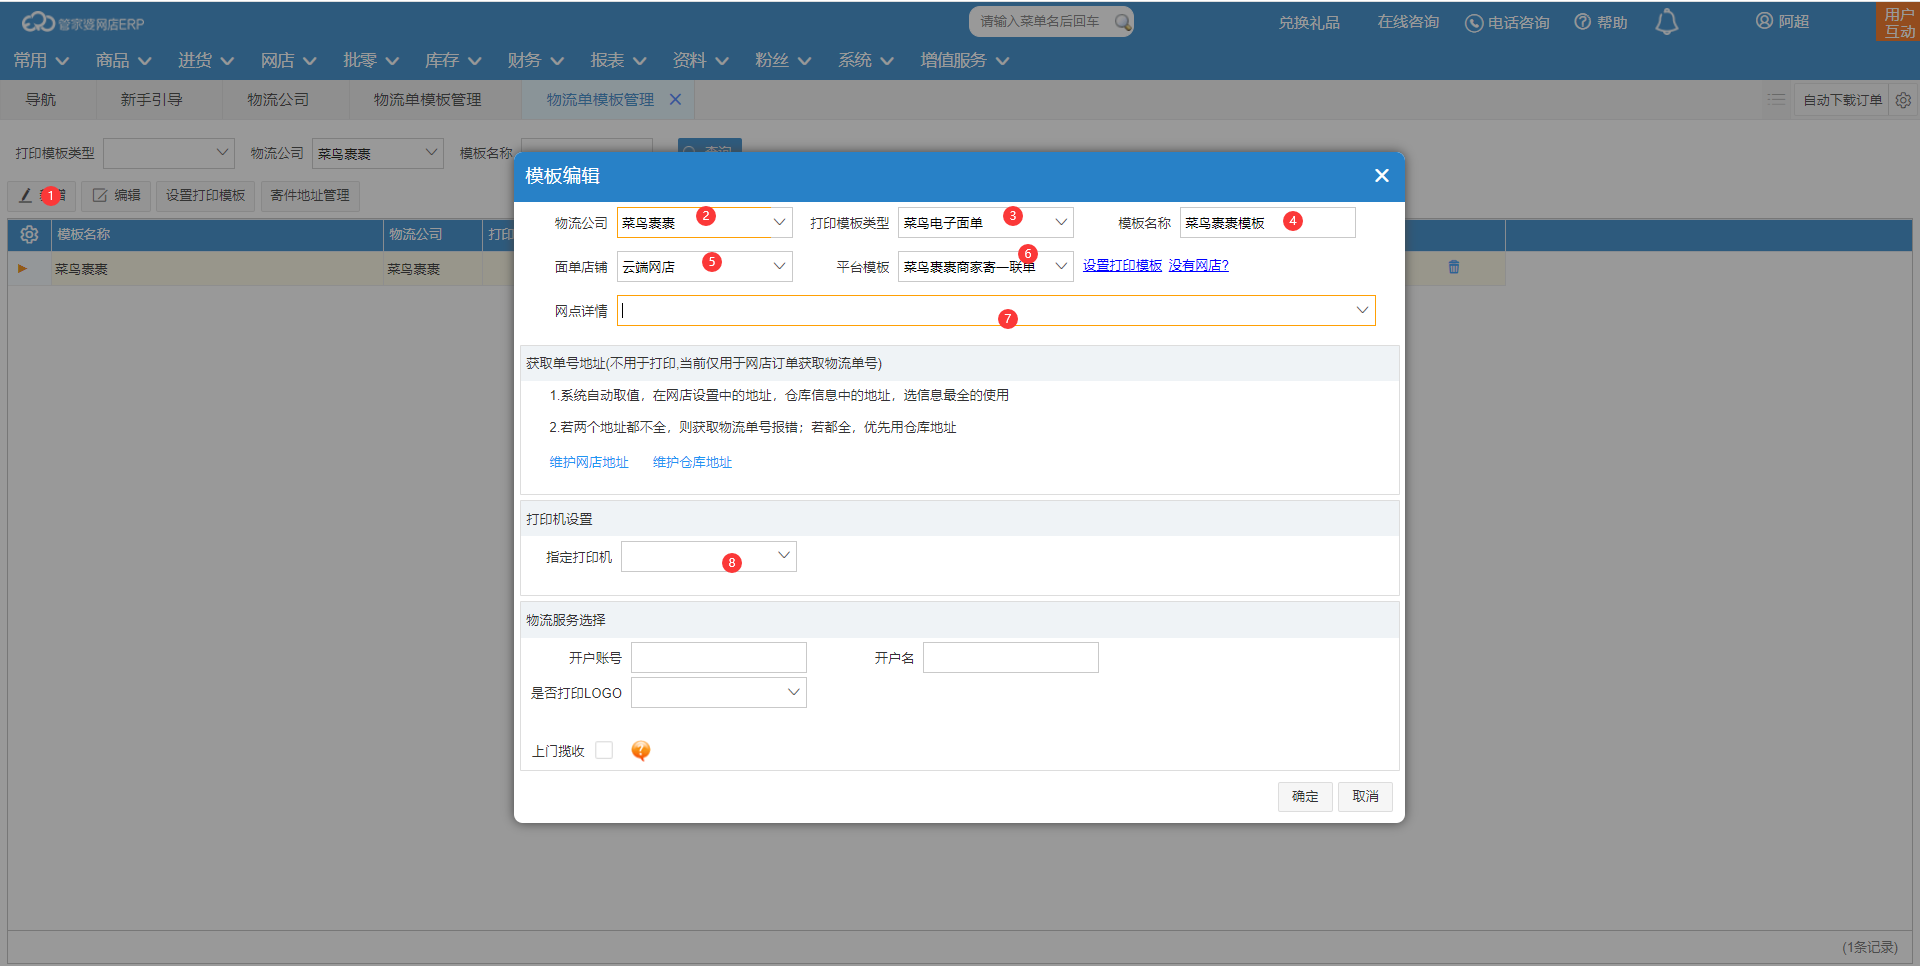Screen dimensions: 1920x966
Task: Click the search magnifier icon in the menu search box
Action: [1123, 22]
